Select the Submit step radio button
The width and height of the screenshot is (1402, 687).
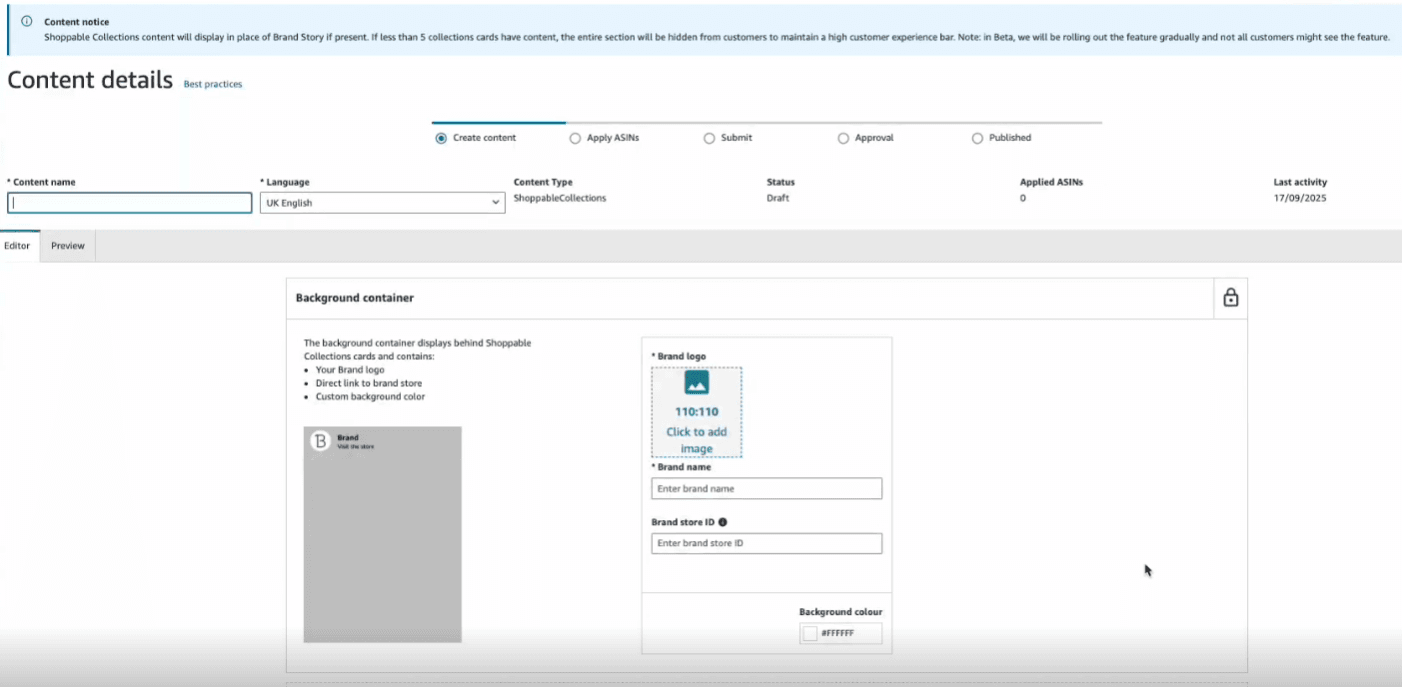(709, 138)
